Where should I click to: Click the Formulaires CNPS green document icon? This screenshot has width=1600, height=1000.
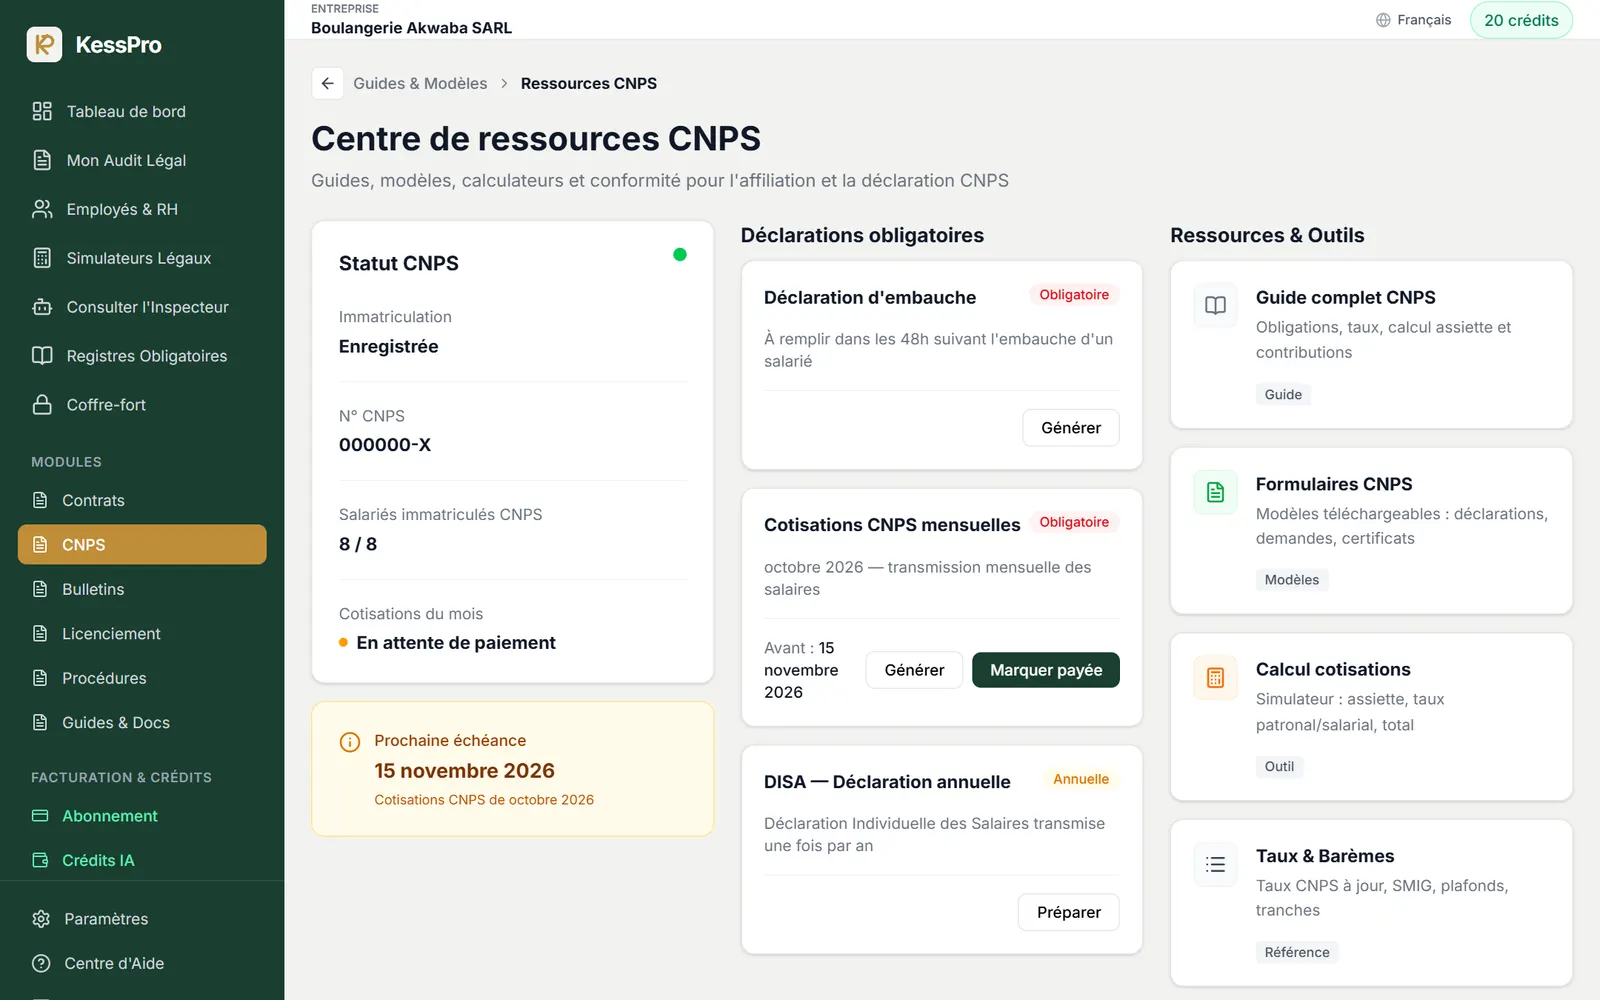1215,492
